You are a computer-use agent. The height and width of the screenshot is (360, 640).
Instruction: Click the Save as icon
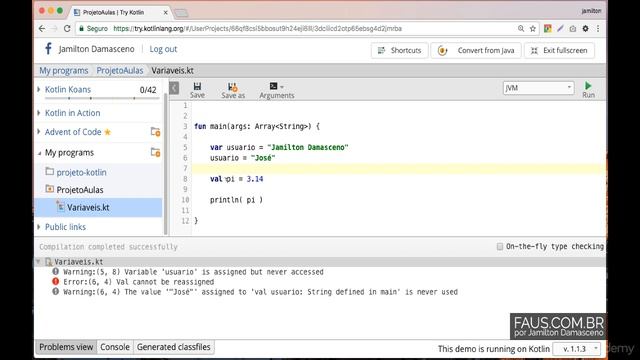point(233,87)
